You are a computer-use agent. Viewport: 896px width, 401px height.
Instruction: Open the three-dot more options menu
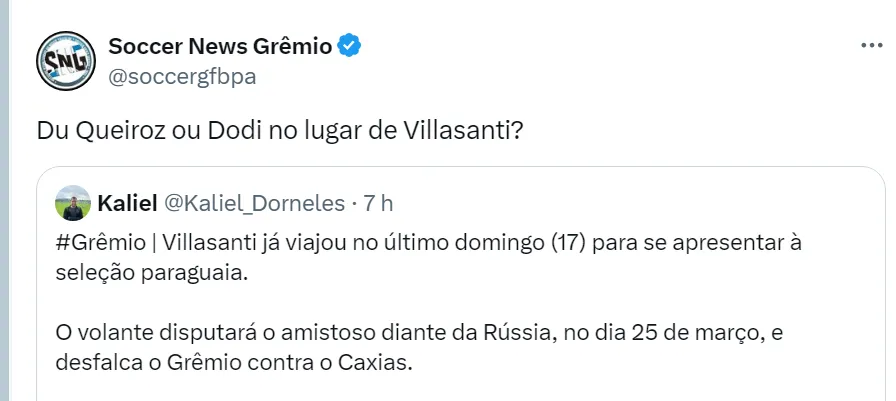pyautogui.click(x=871, y=47)
